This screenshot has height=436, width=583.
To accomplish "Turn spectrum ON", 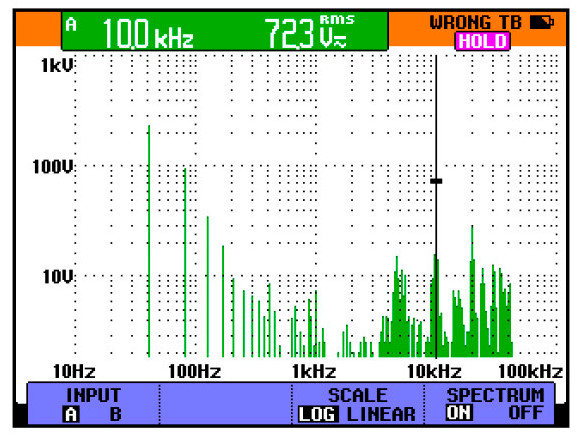I will coord(459,413).
